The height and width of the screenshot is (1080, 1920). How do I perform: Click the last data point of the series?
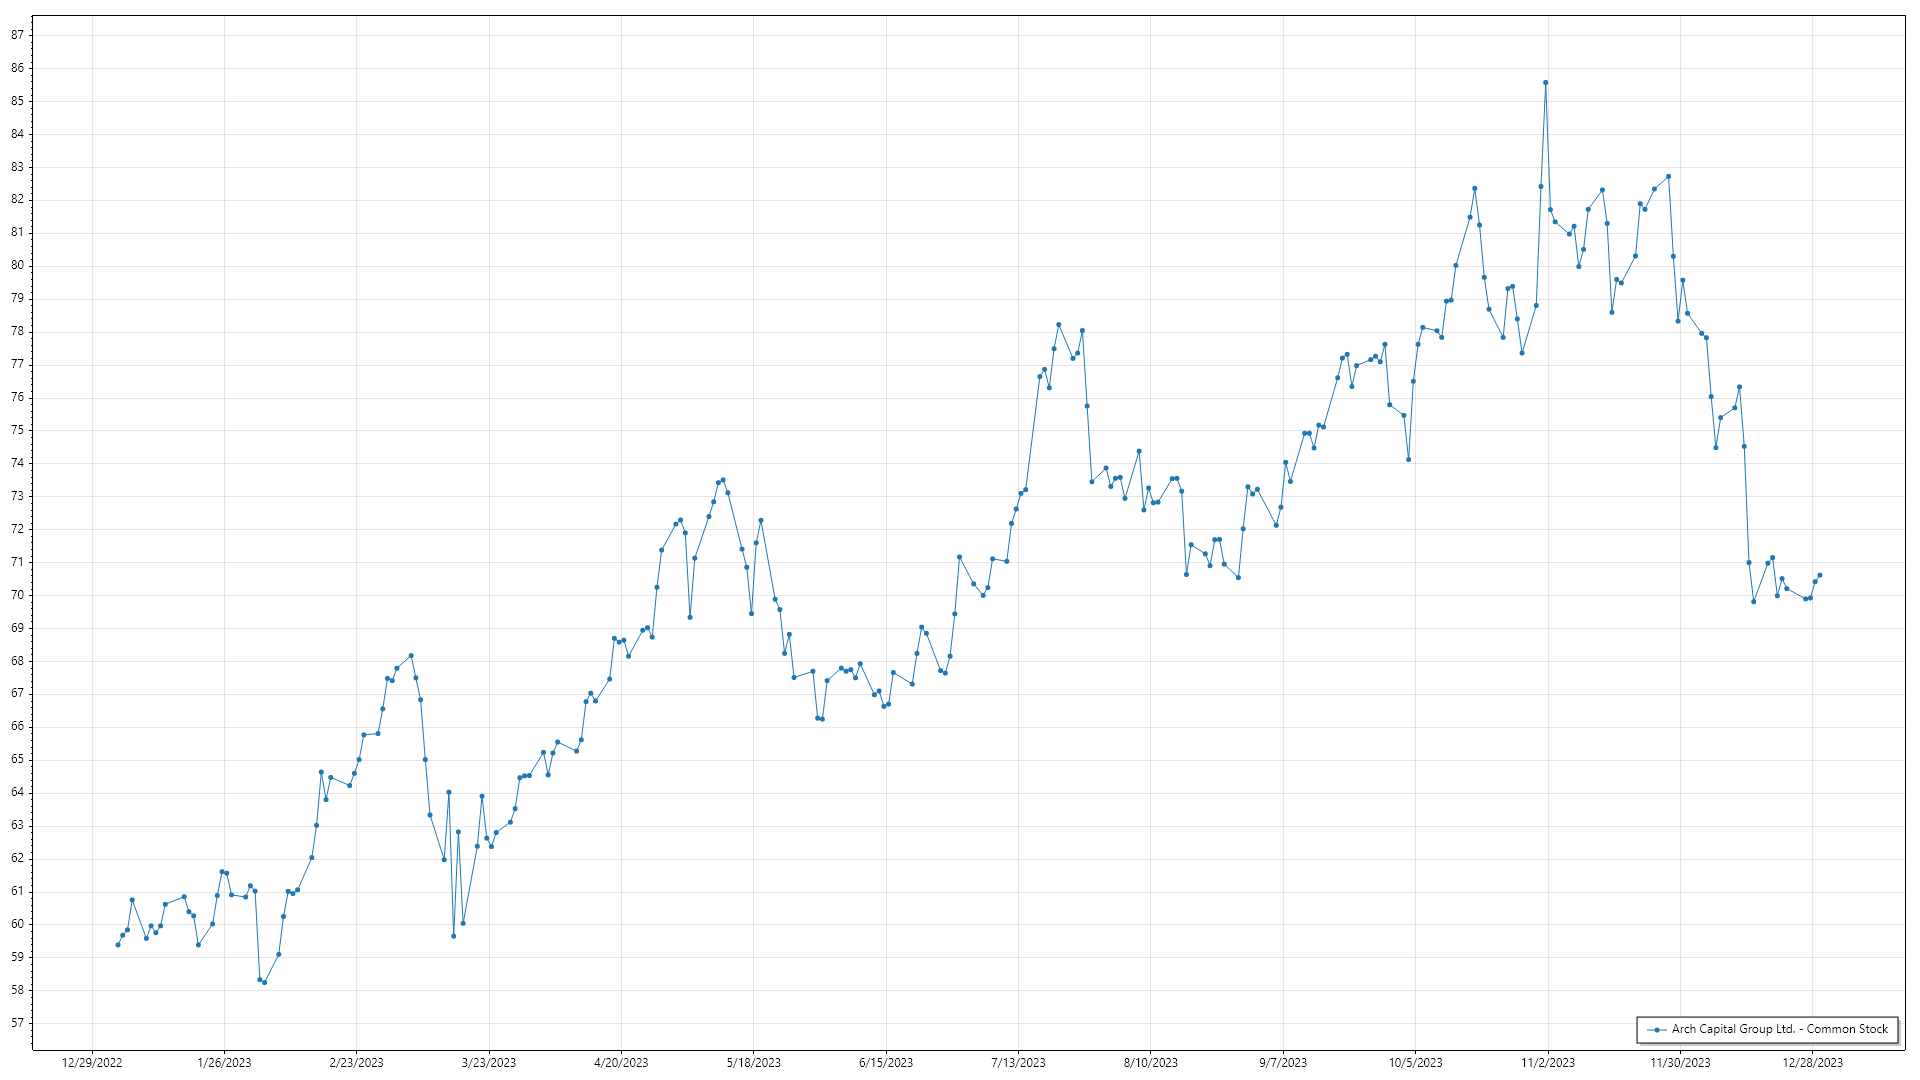click(x=1819, y=575)
